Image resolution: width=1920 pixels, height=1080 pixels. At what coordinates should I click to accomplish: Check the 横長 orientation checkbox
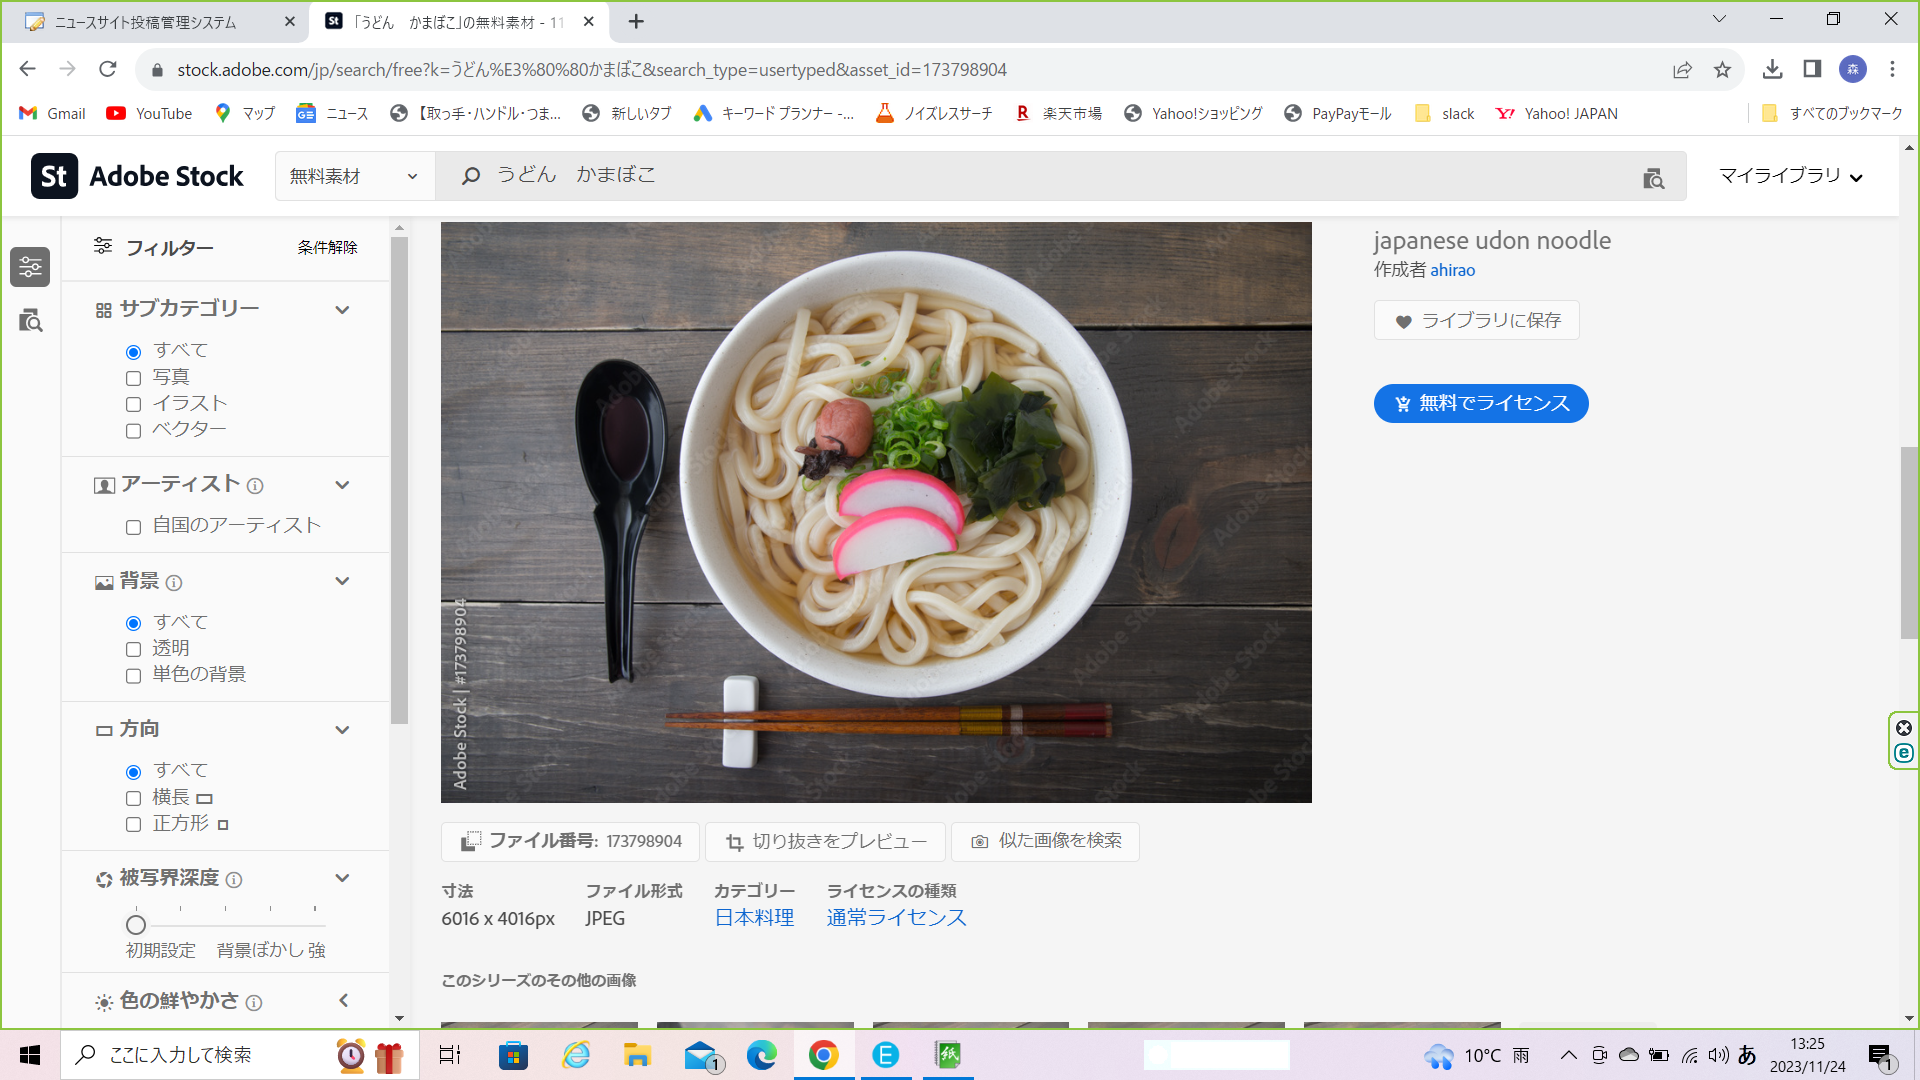[133, 798]
